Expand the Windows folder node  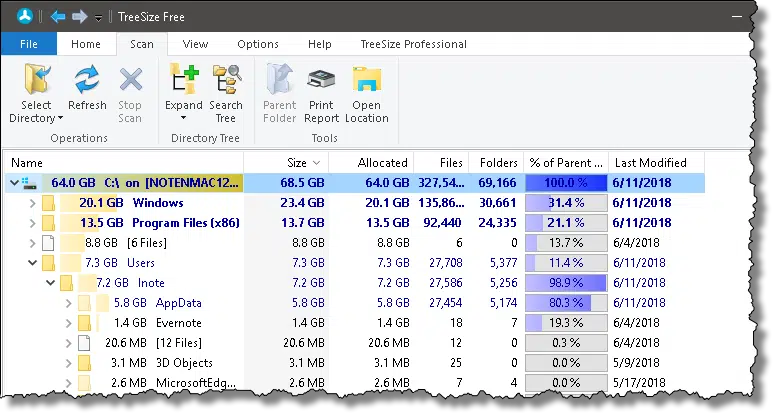[x=33, y=203]
